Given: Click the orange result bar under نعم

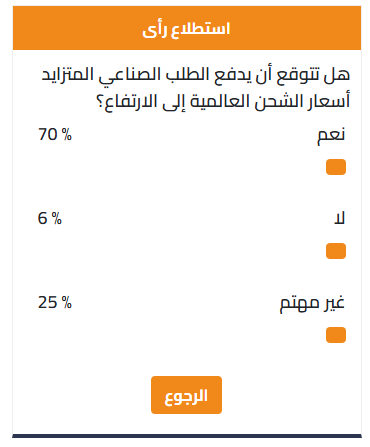Looking at the screenshot, I should coord(336,167).
